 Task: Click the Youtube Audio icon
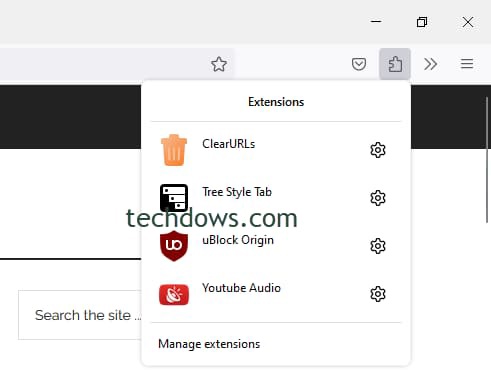(174, 294)
